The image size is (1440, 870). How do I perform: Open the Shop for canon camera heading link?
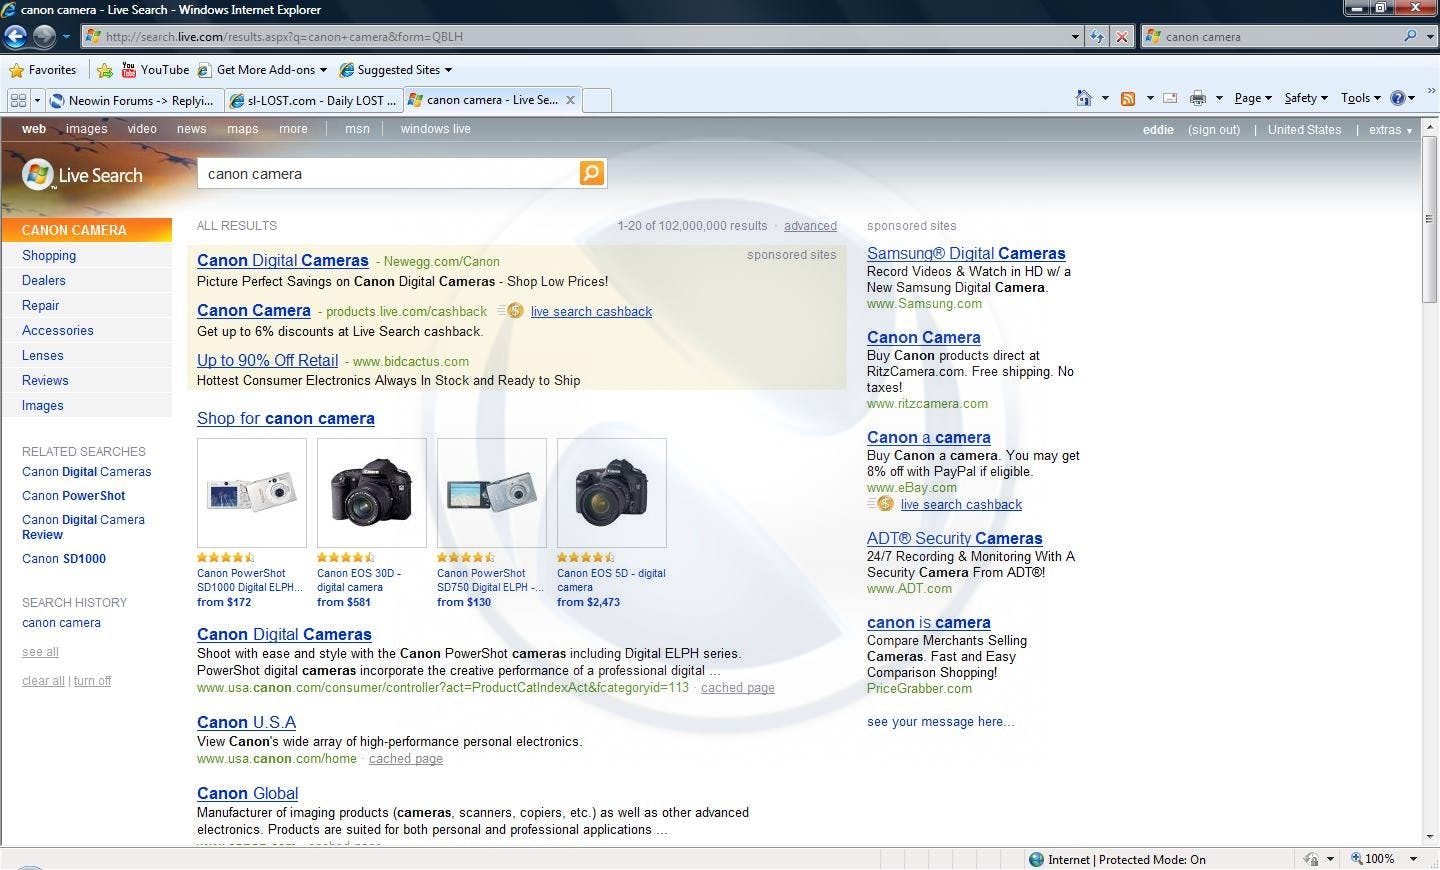[286, 419]
